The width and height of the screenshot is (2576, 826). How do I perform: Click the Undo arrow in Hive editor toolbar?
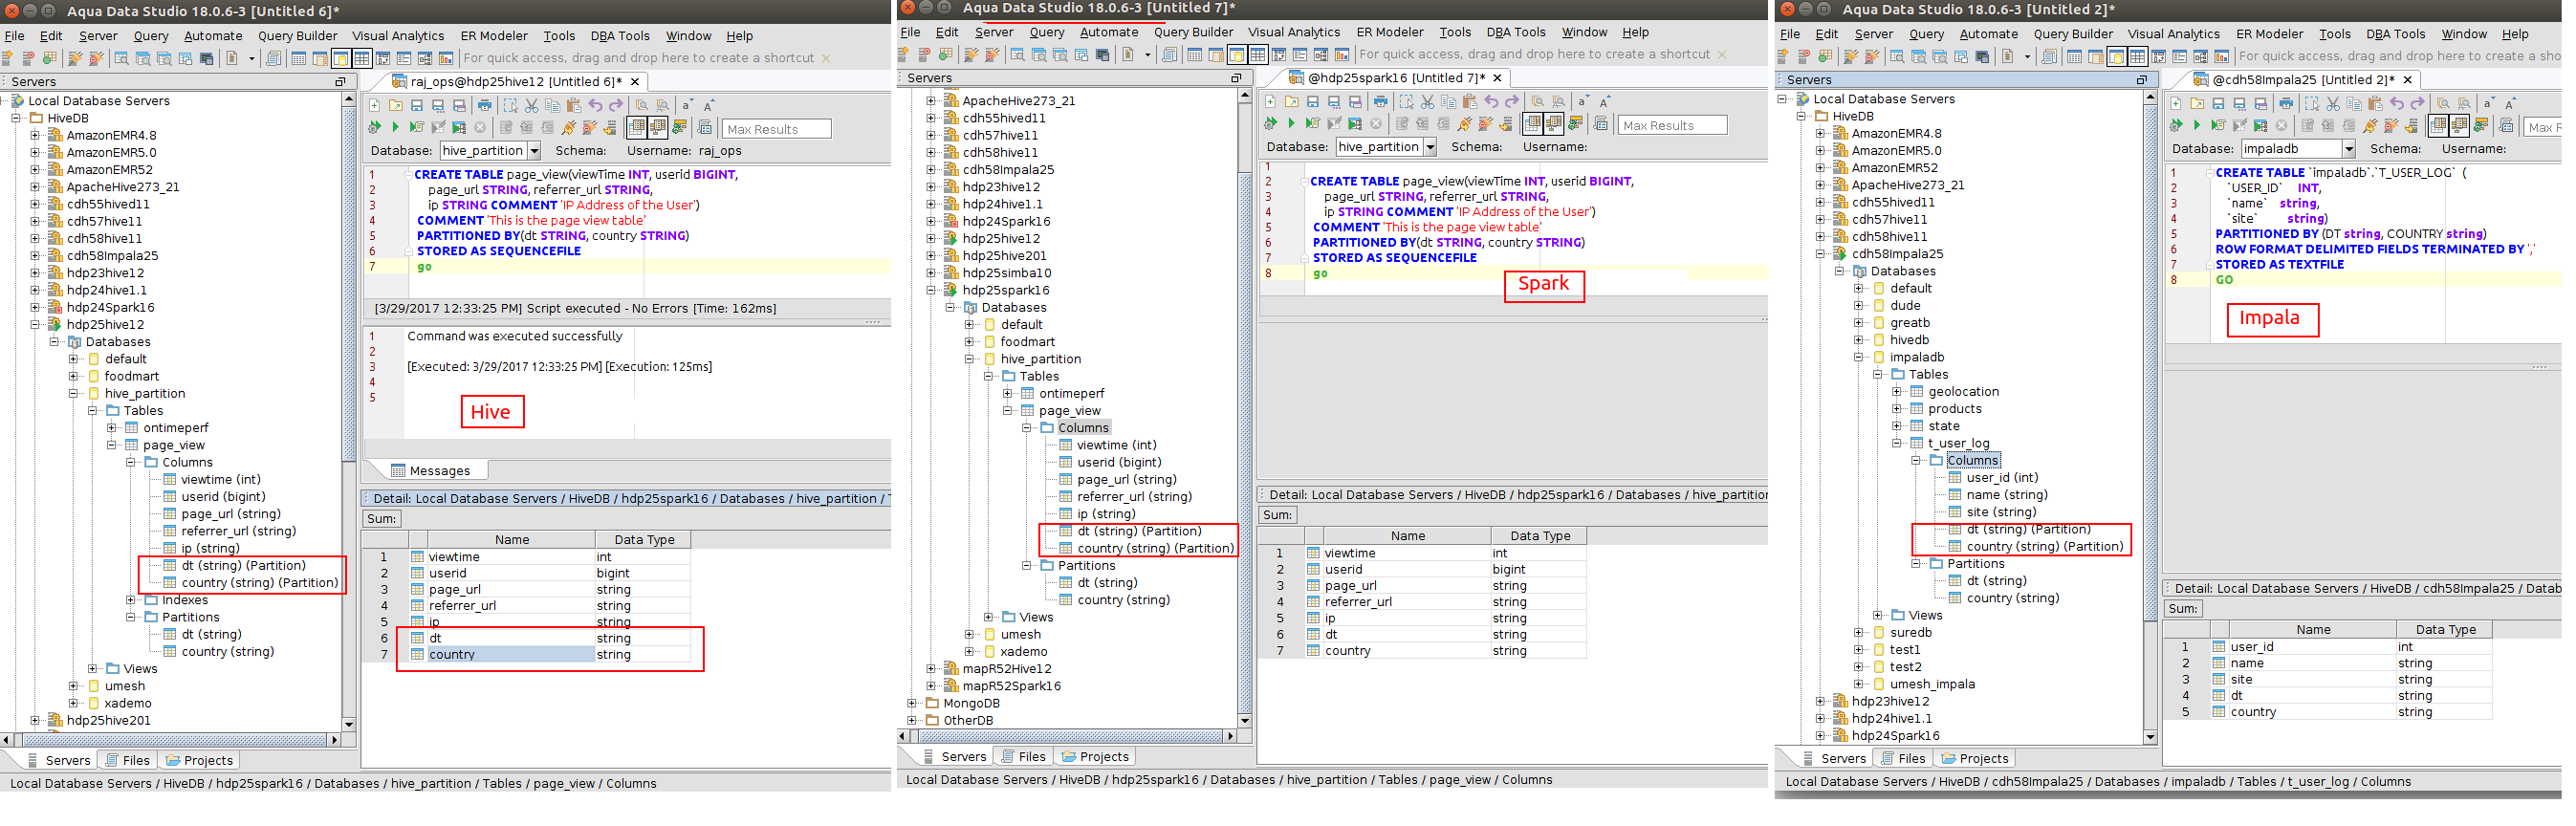595,105
